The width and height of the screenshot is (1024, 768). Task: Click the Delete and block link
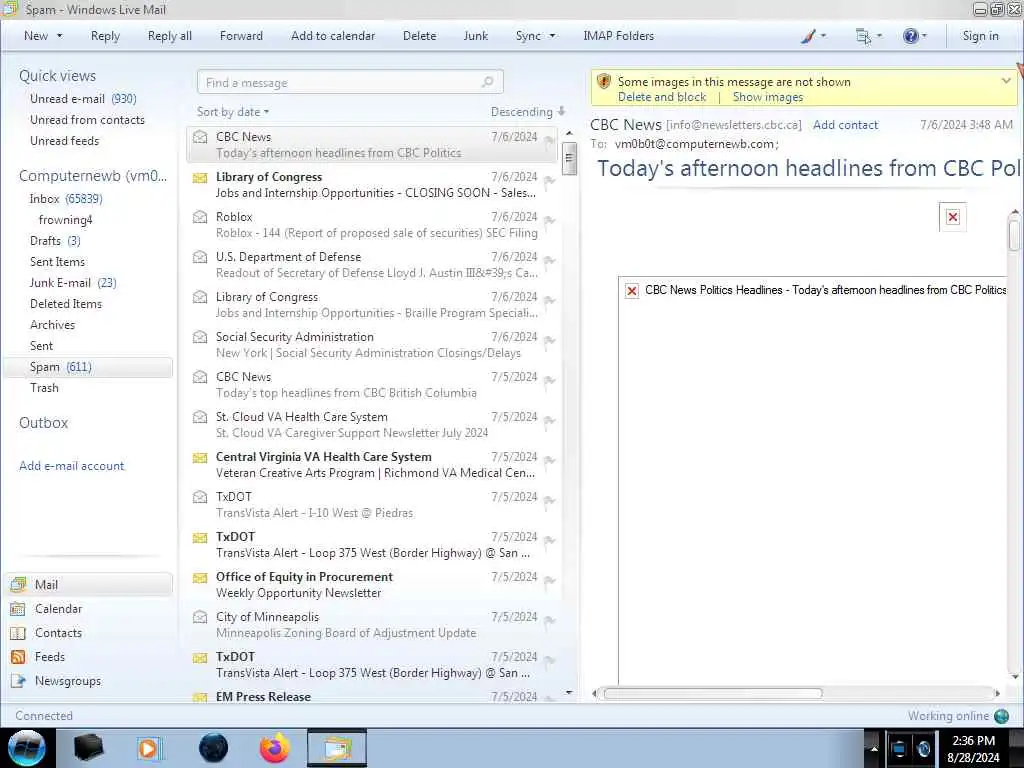coord(662,97)
